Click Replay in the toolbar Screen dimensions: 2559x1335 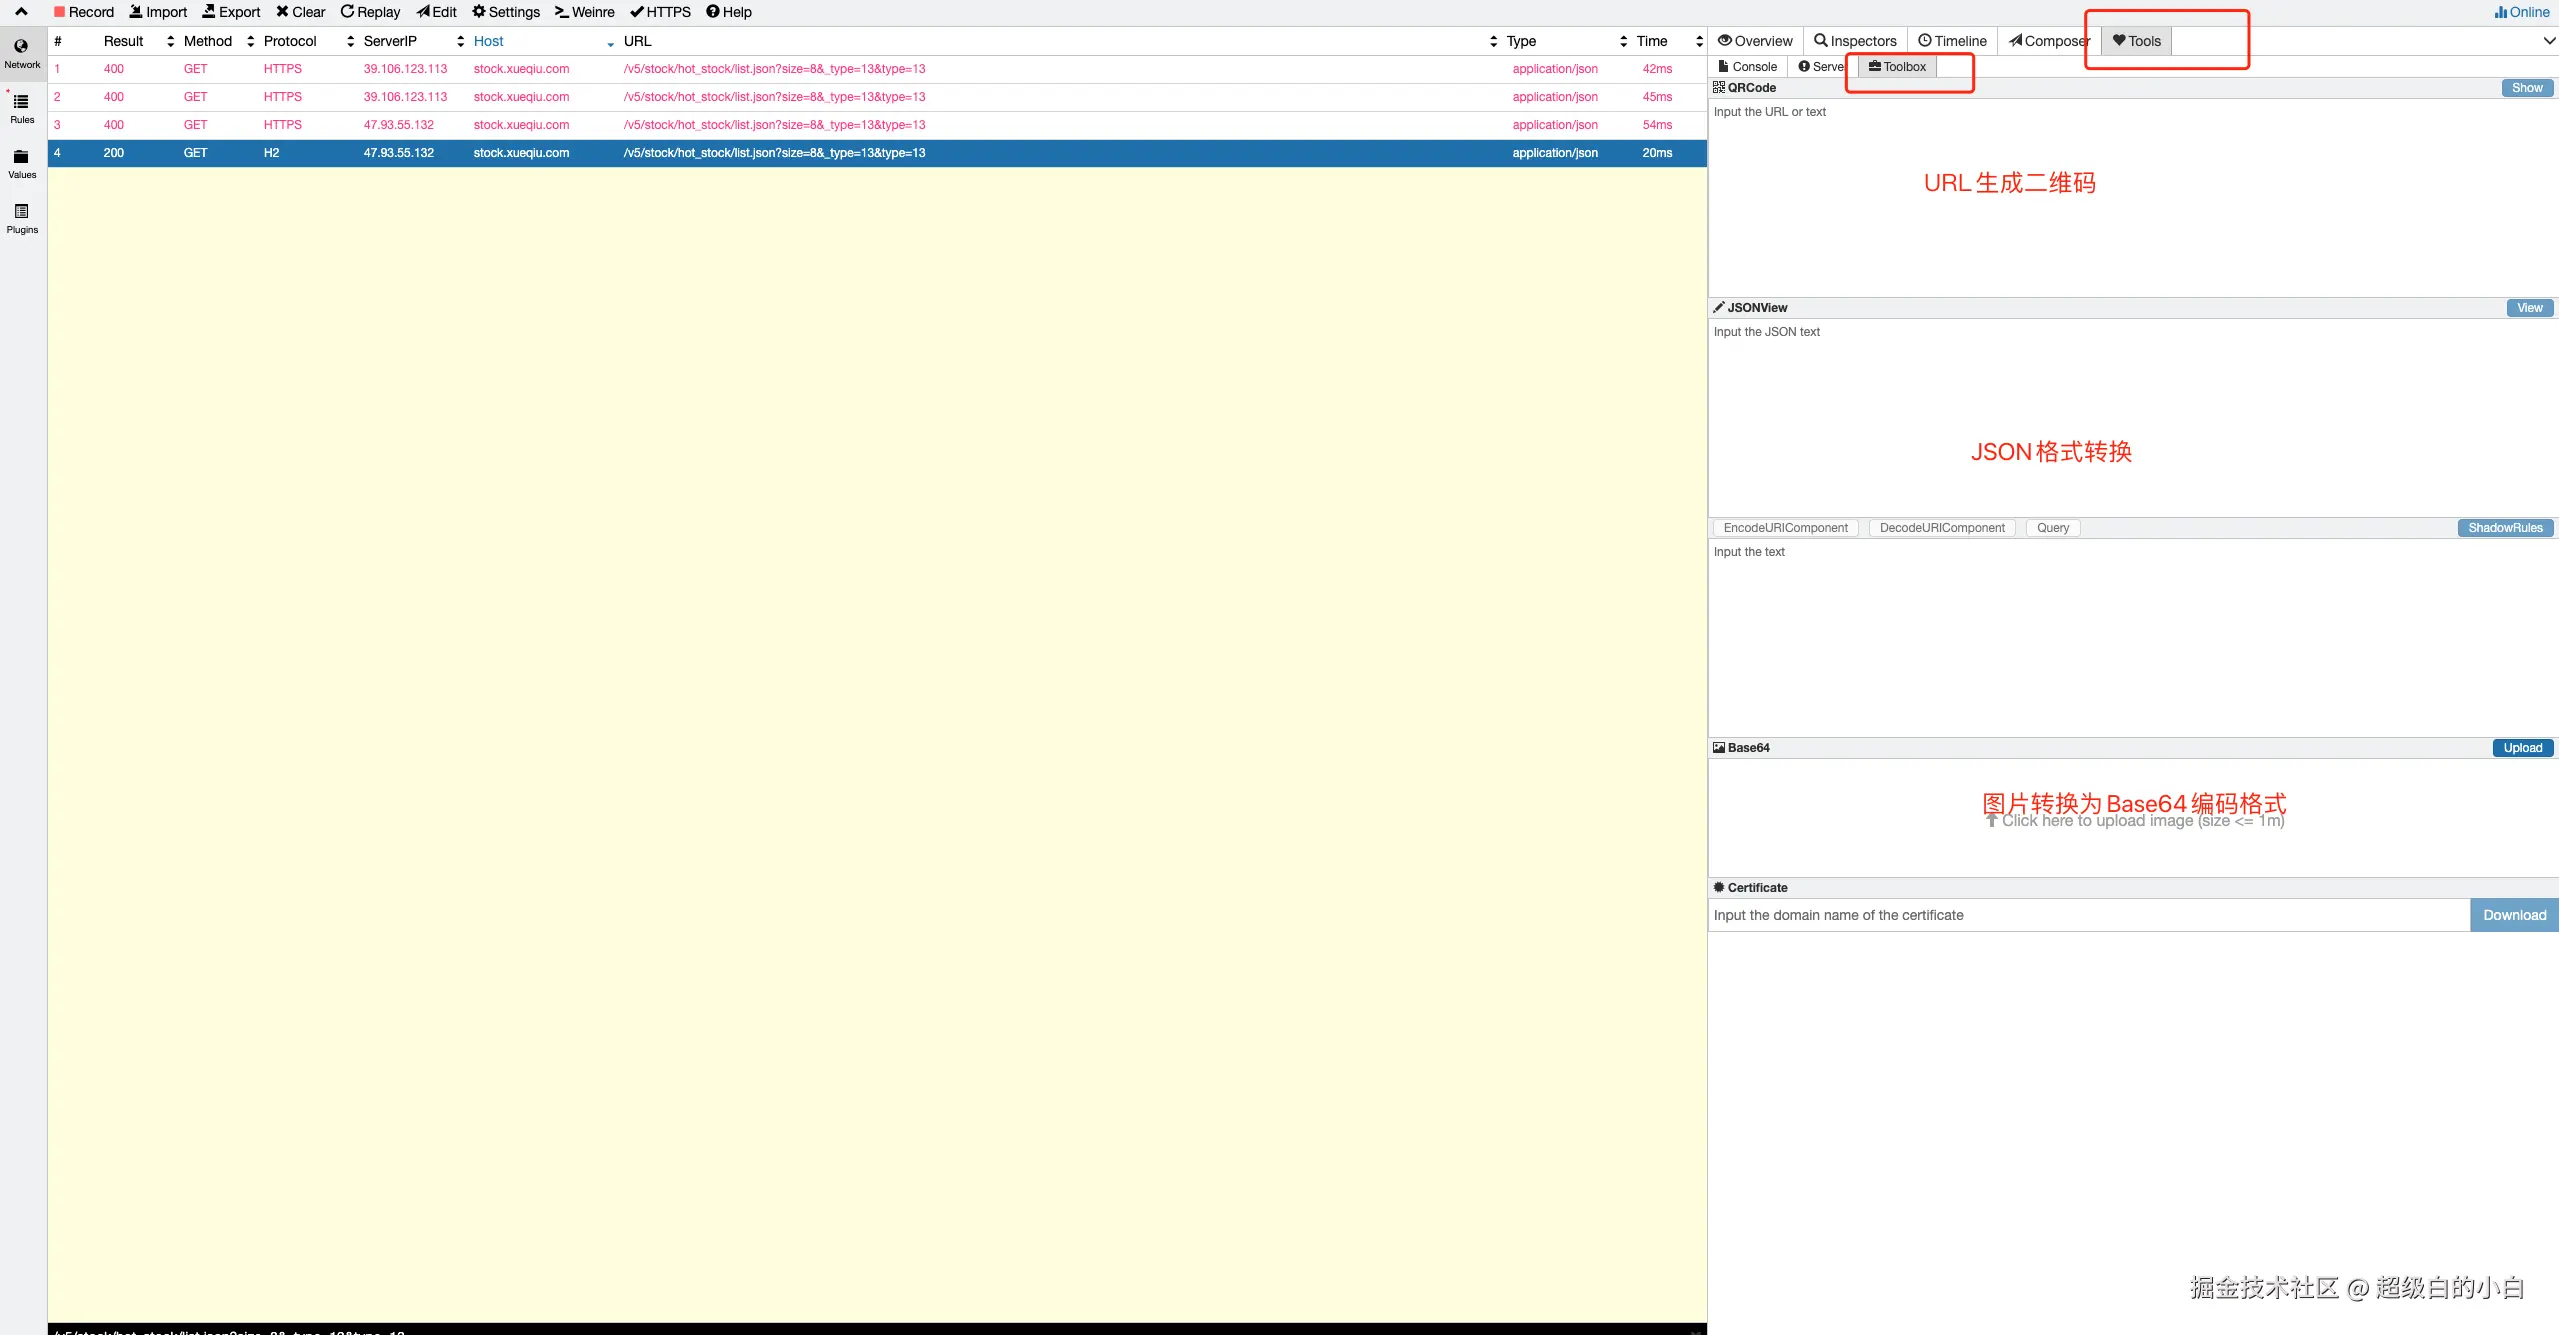coord(370,12)
